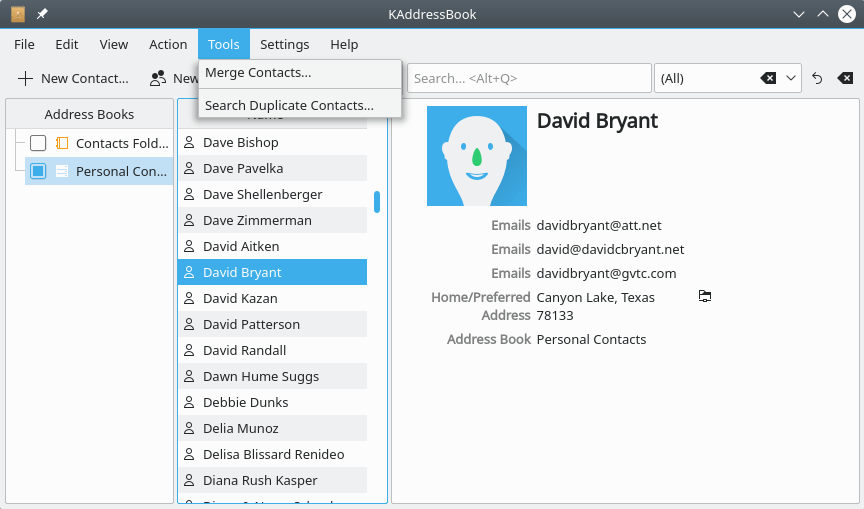Viewport: 864px width, 509px height.
Task: Click person icon beside David Bryant row
Action: [189, 272]
